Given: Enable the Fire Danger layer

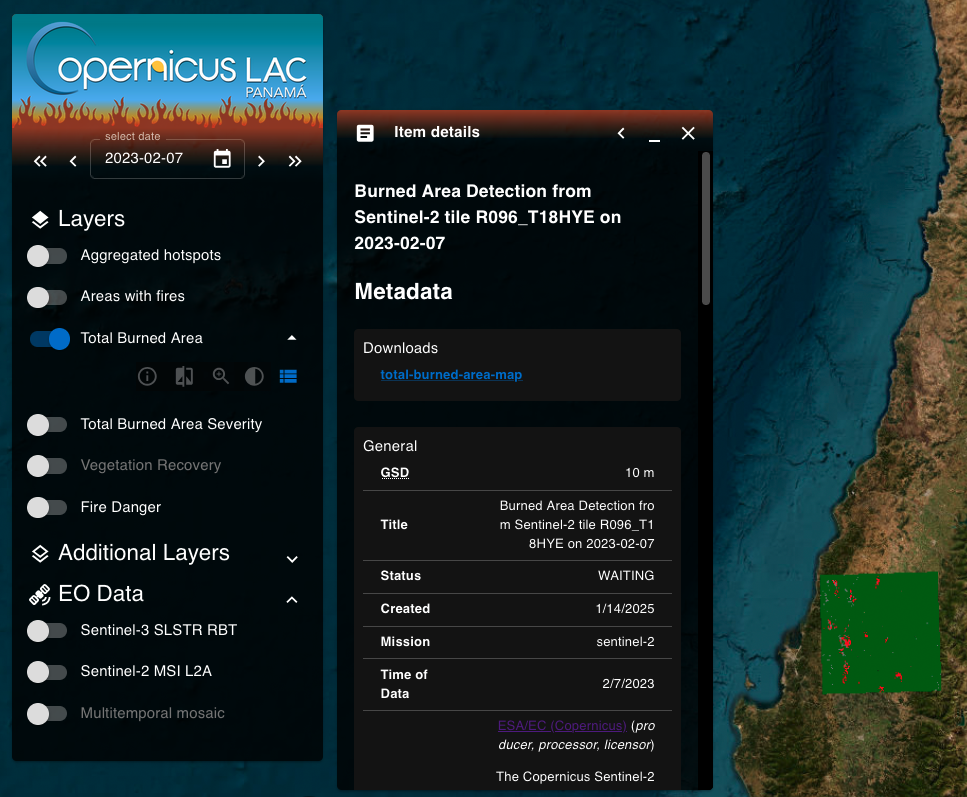Looking at the screenshot, I should pos(47,508).
